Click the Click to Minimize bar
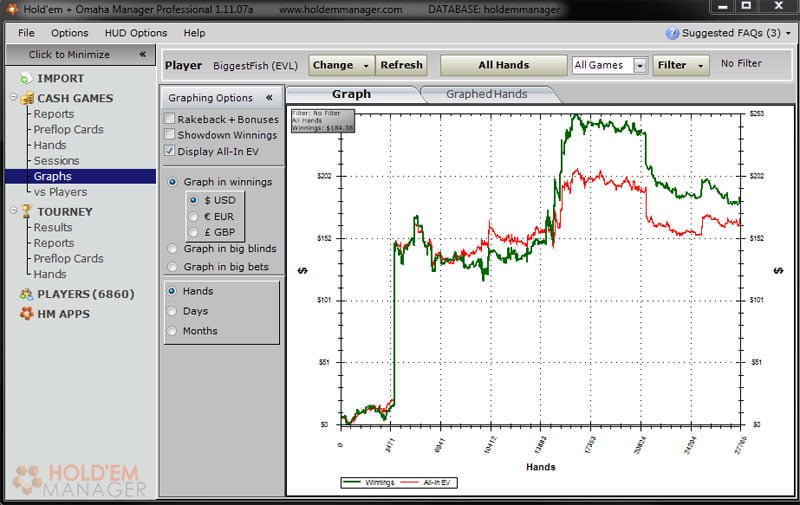Screen dimensions: 800x505 81,55
